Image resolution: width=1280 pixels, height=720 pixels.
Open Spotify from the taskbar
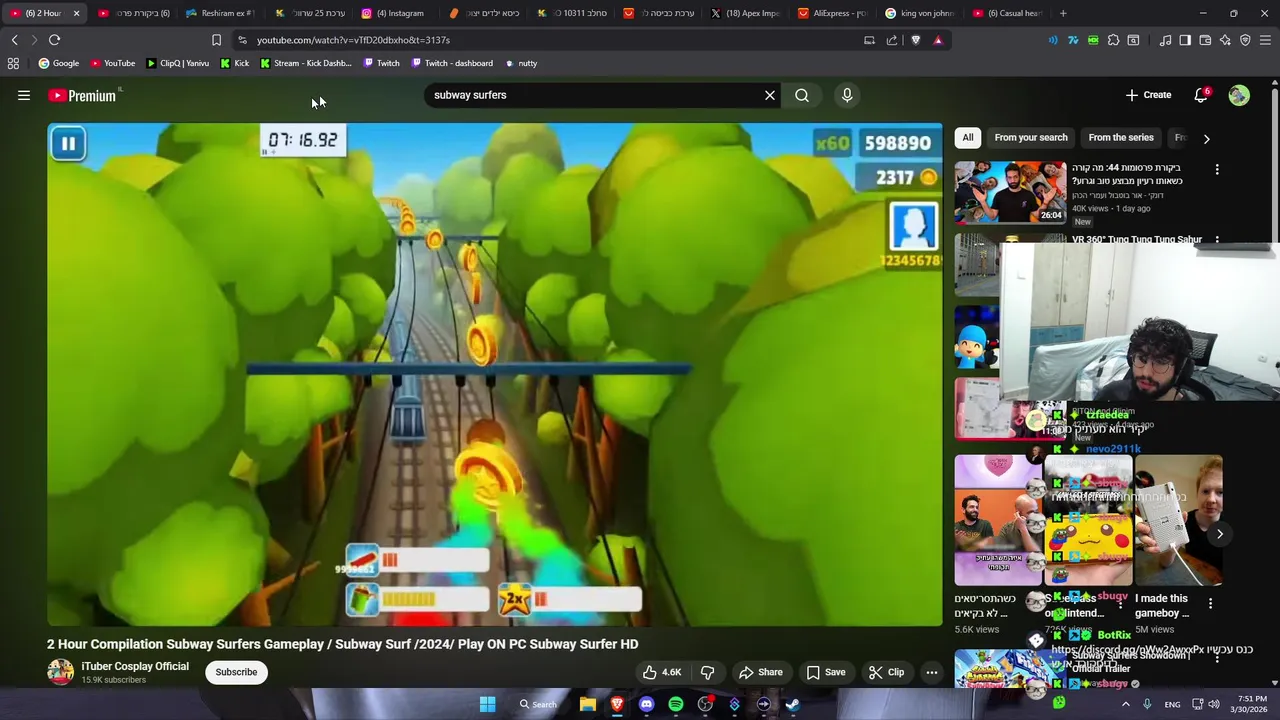pos(676,704)
